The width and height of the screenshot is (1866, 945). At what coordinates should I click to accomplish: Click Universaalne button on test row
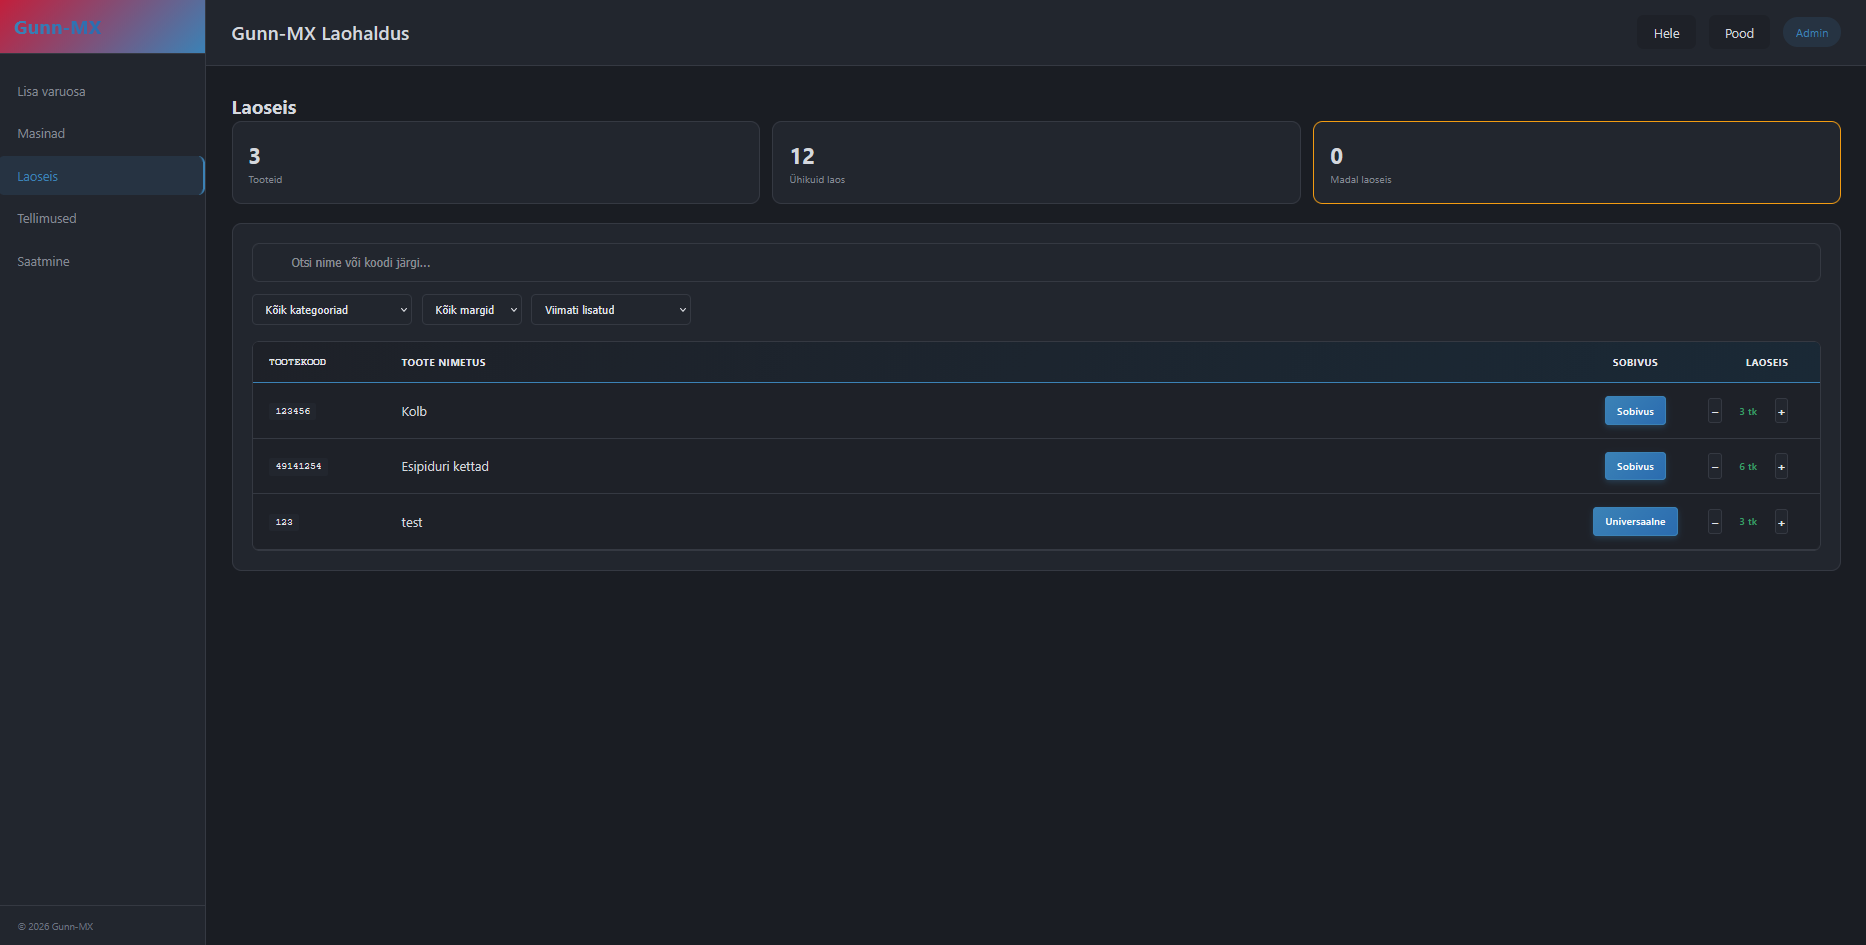point(1635,521)
